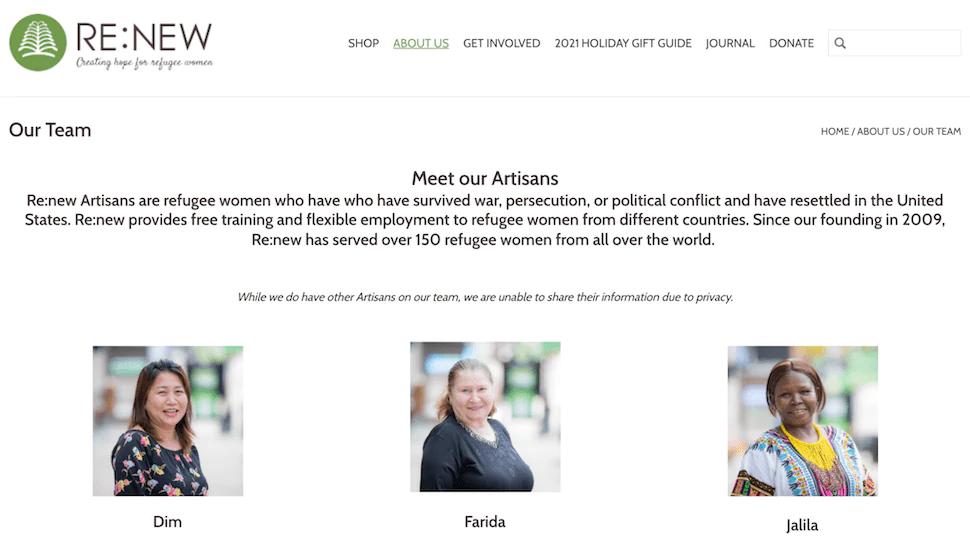This screenshot has width=970, height=543.
Task: Click the About Us breadcrumb link
Action: 880,131
